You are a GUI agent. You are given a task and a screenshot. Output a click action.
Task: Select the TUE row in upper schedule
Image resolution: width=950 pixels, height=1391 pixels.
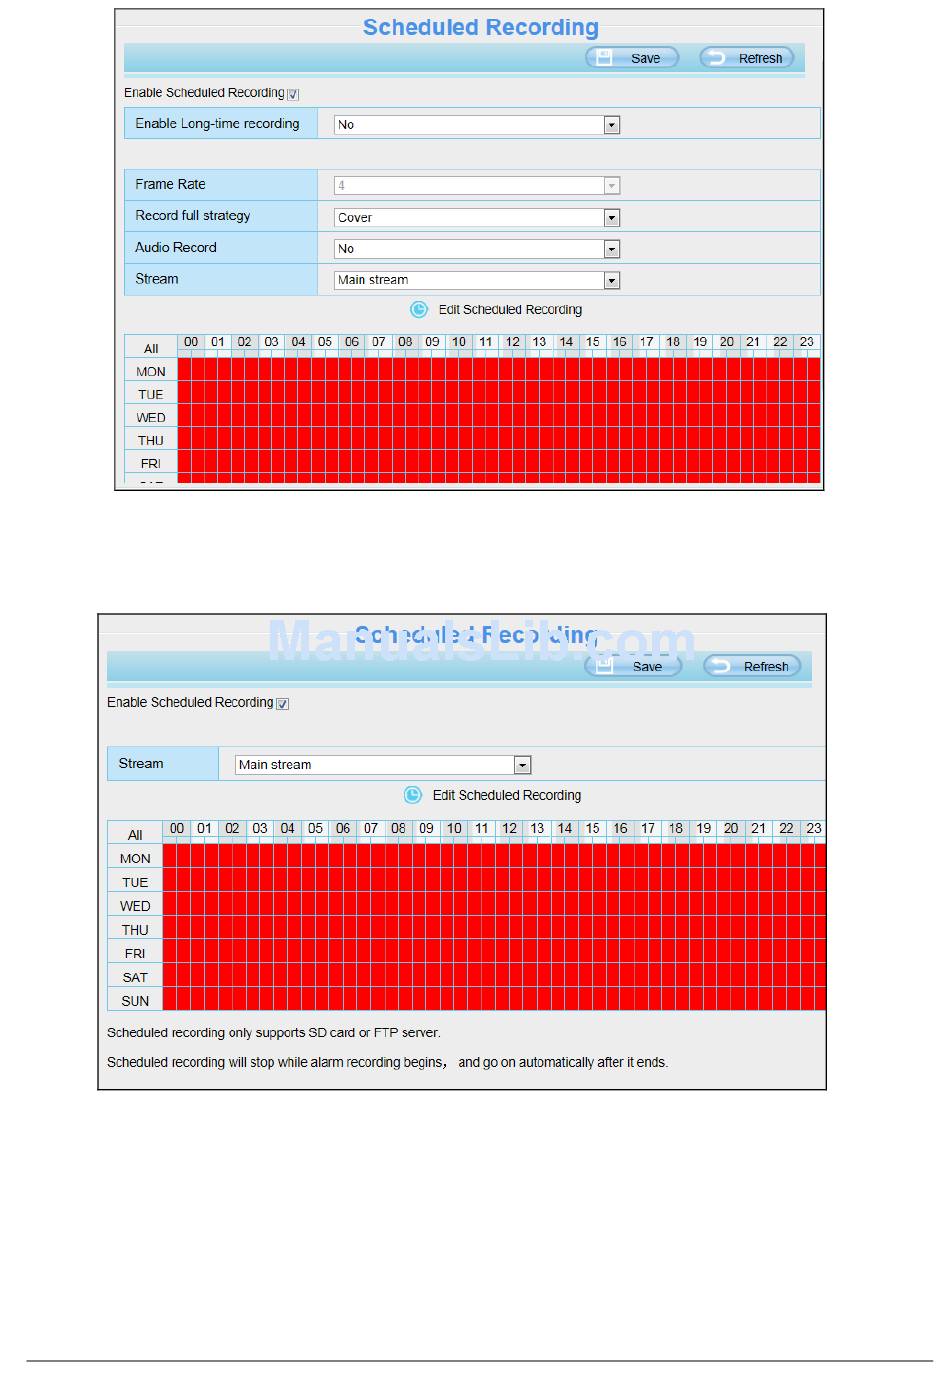(x=151, y=394)
